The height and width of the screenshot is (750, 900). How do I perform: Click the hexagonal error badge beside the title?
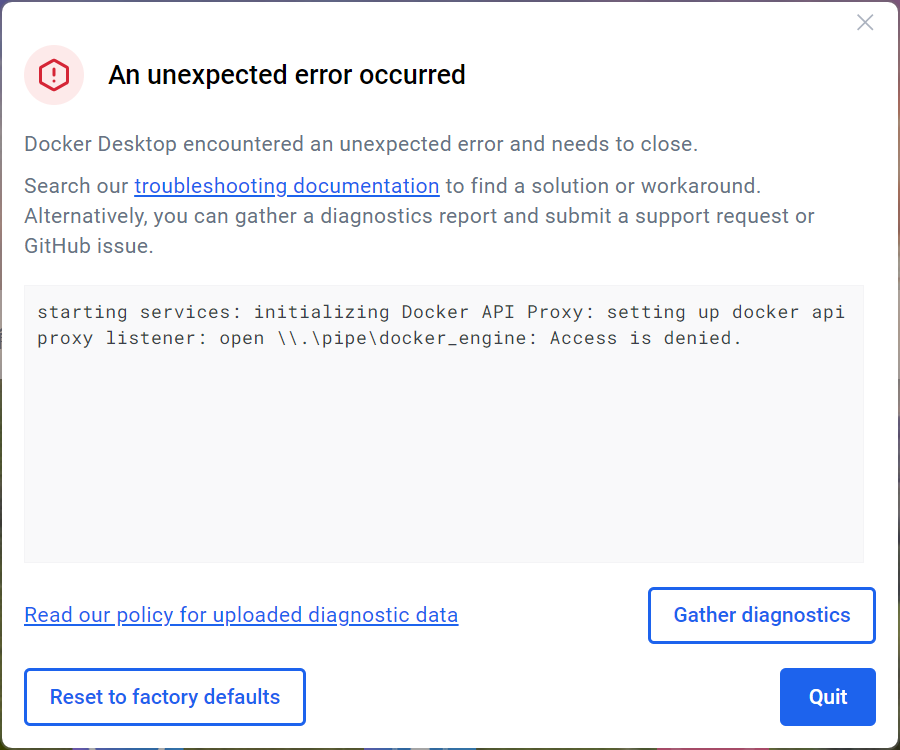click(x=53, y=75)
